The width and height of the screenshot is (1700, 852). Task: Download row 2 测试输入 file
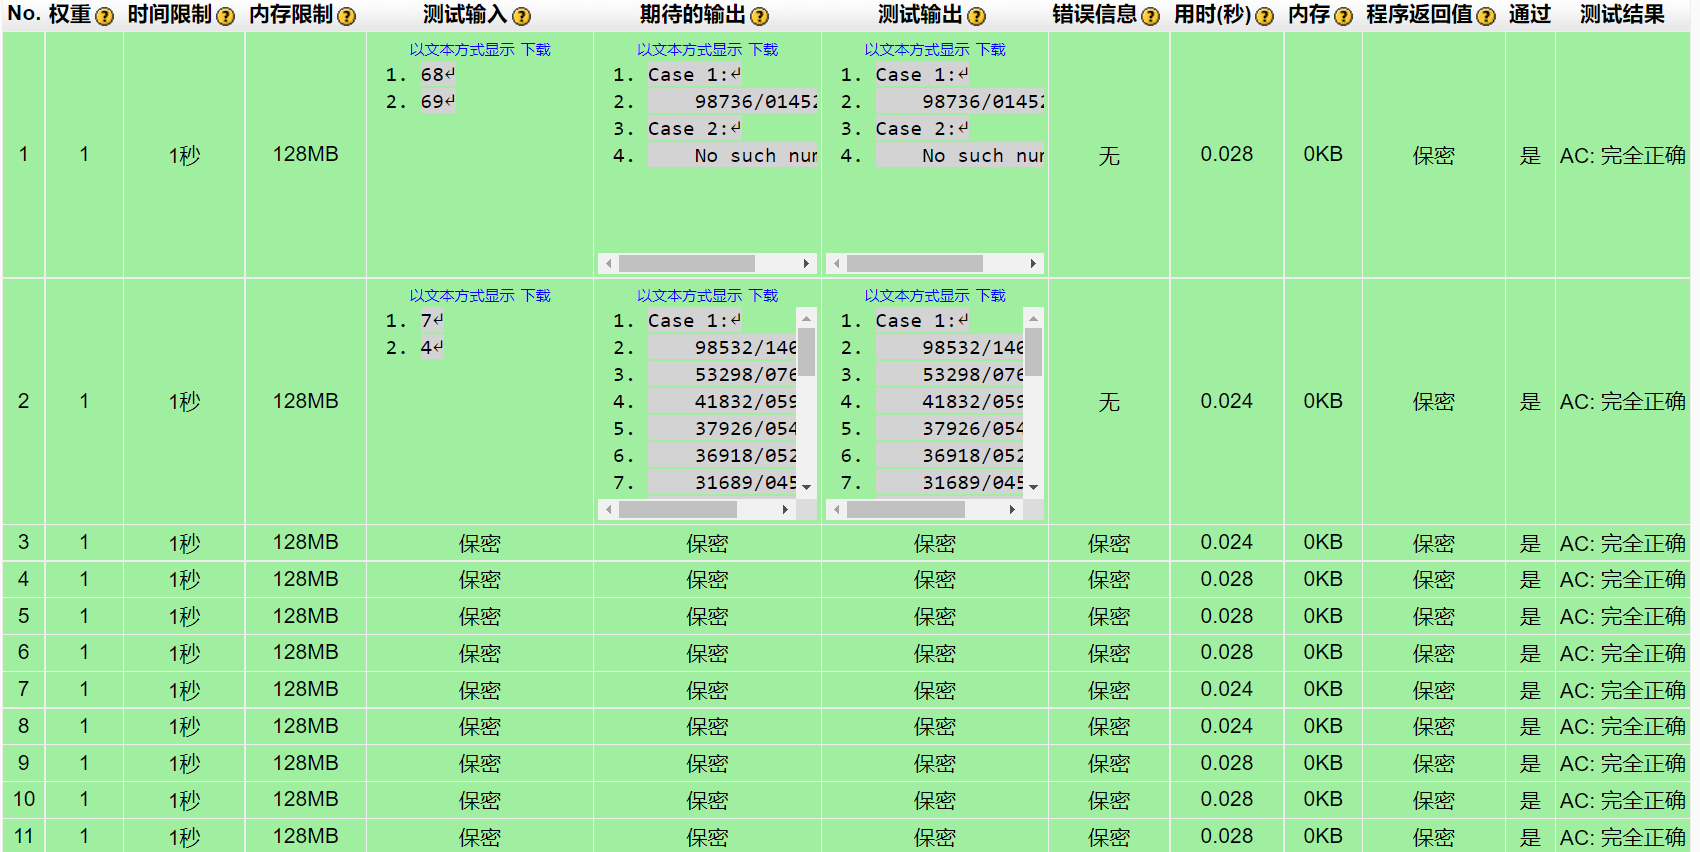pyautogui.click(x=536, y=296)
